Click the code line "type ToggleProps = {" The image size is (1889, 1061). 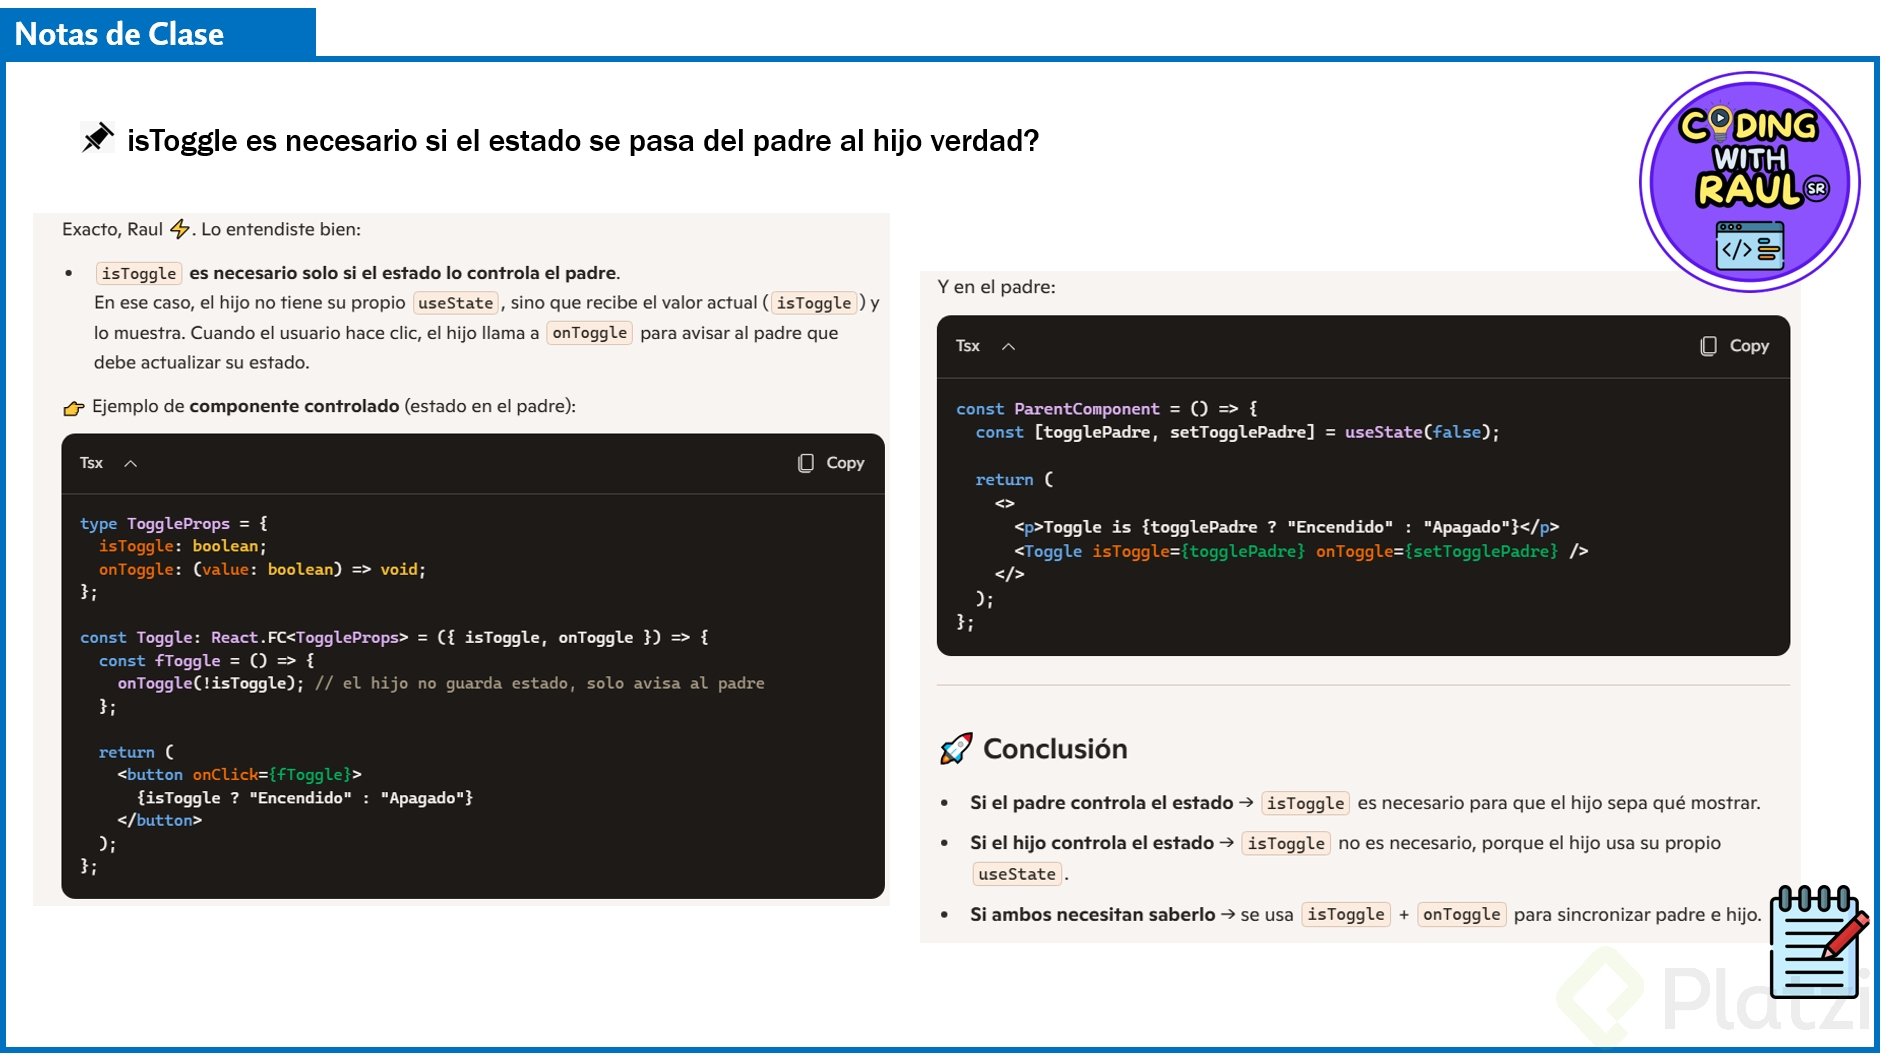click(174, 523)
